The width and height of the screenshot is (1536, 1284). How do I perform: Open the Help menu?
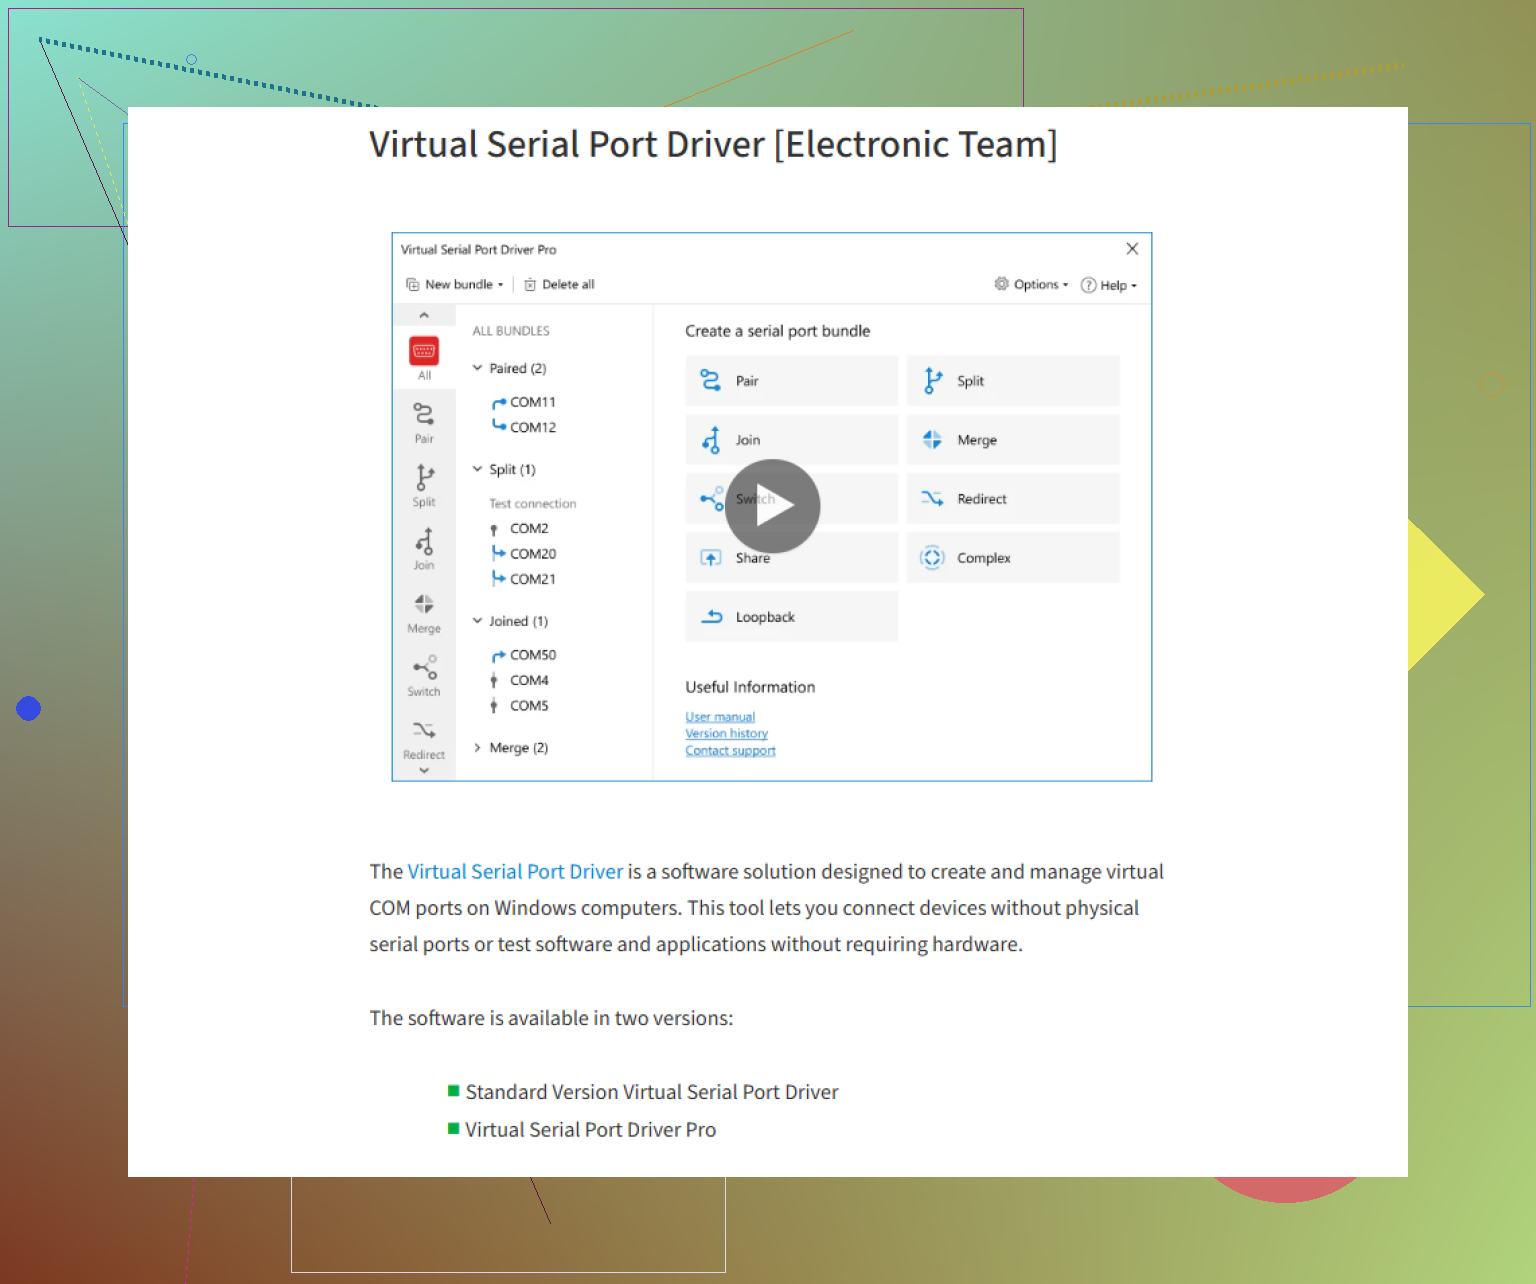point(1109,286)
